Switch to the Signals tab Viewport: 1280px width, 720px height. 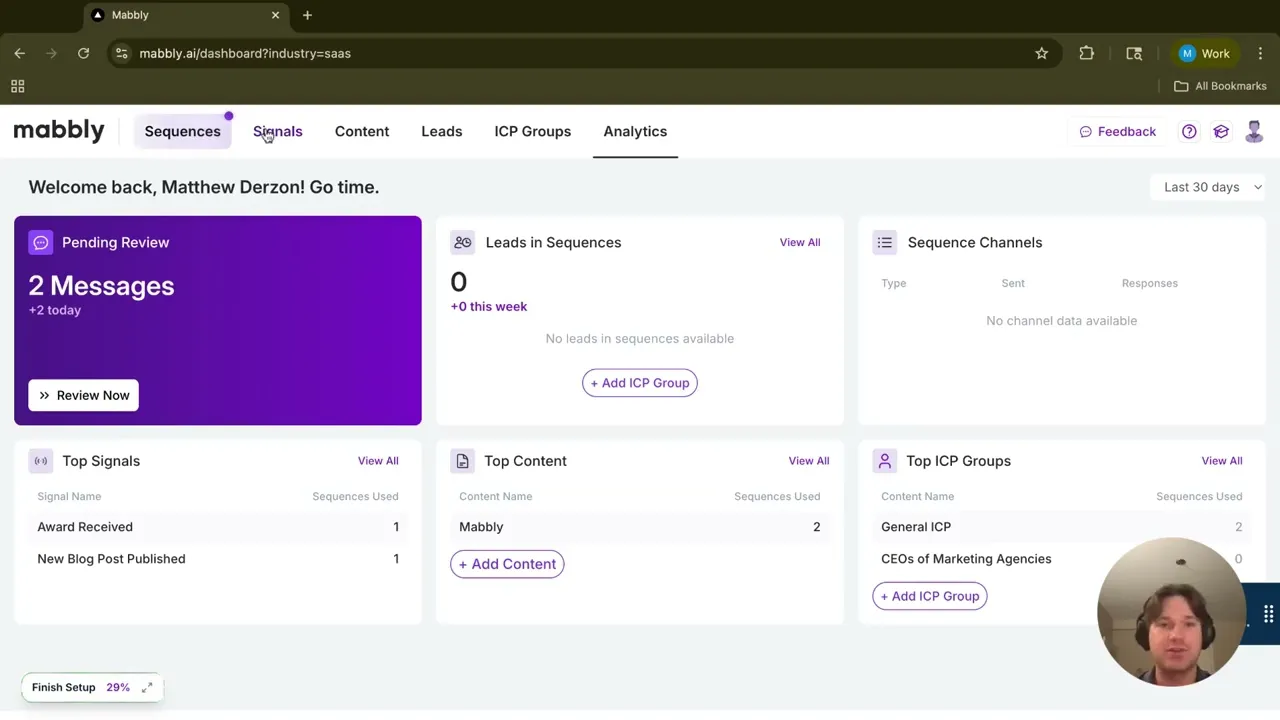point(277,132)
